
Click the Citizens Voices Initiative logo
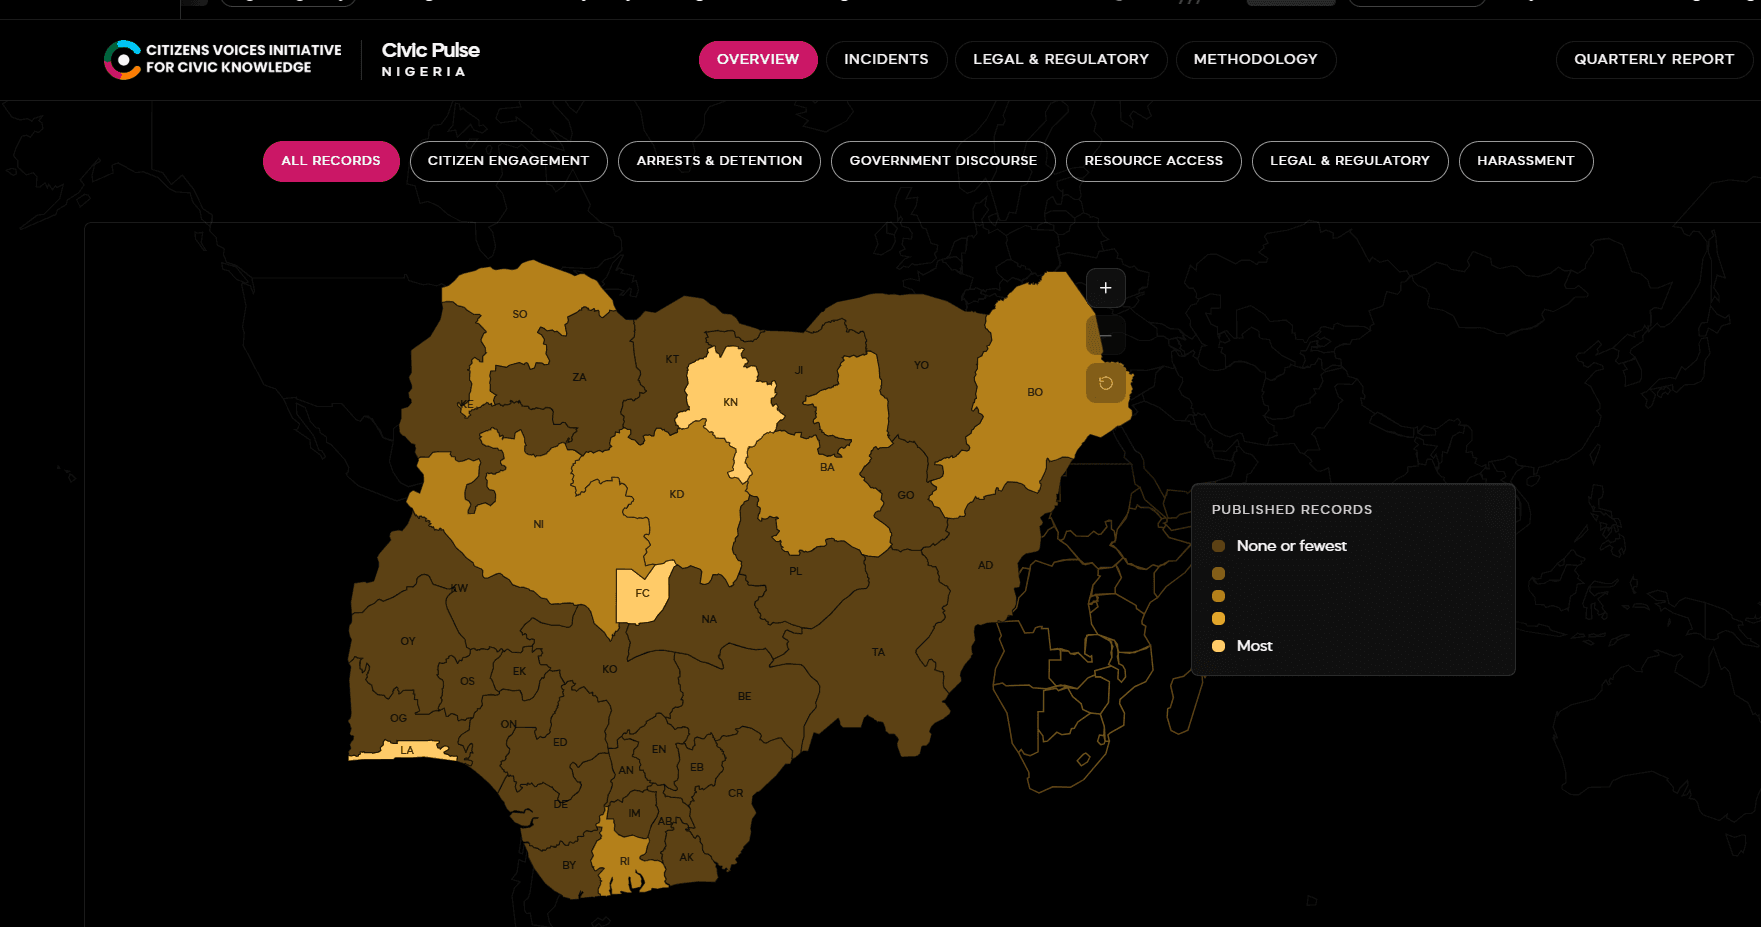[223, 59]
